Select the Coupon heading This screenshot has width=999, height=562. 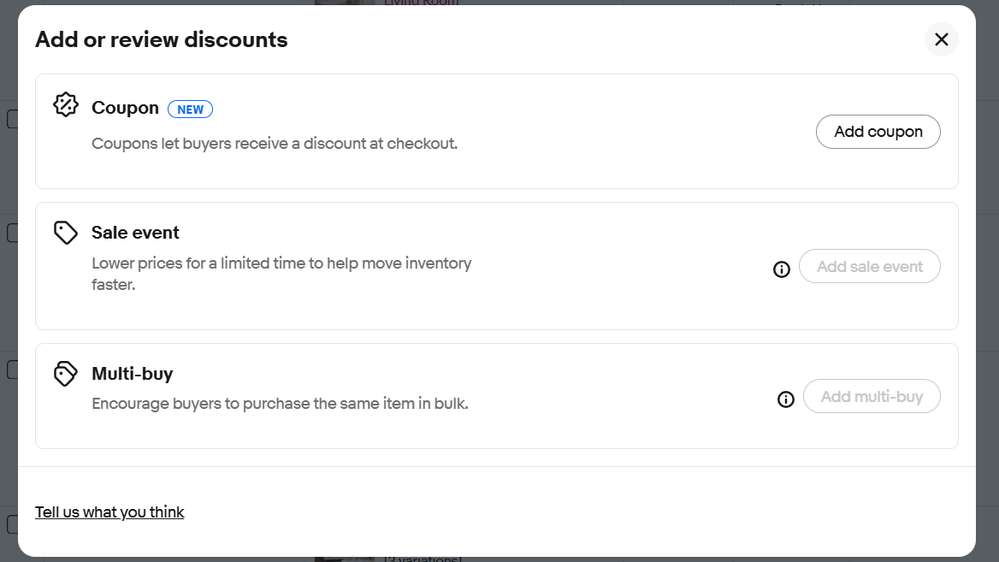tap(125, 108)
